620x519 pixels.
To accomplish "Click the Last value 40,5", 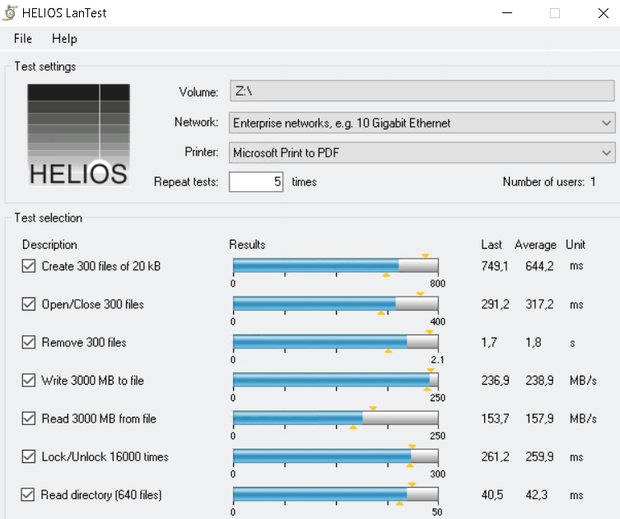I will [492, 495].
